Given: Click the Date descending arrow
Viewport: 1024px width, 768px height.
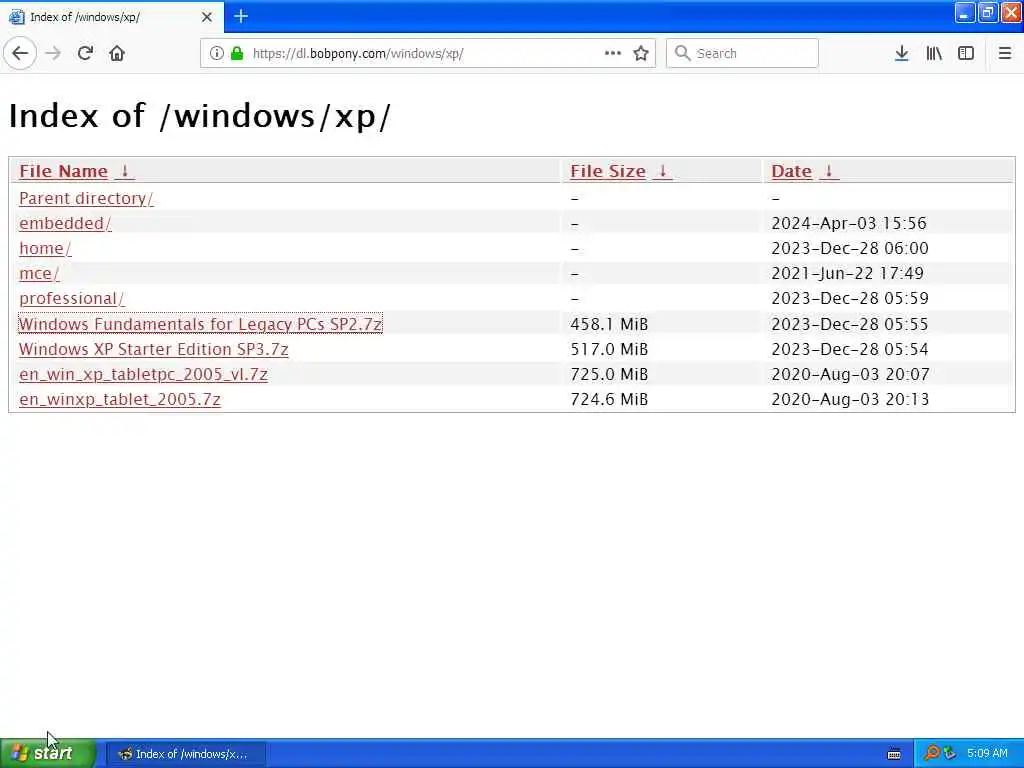Looking at the screenshot, I should tap(829, 171).
